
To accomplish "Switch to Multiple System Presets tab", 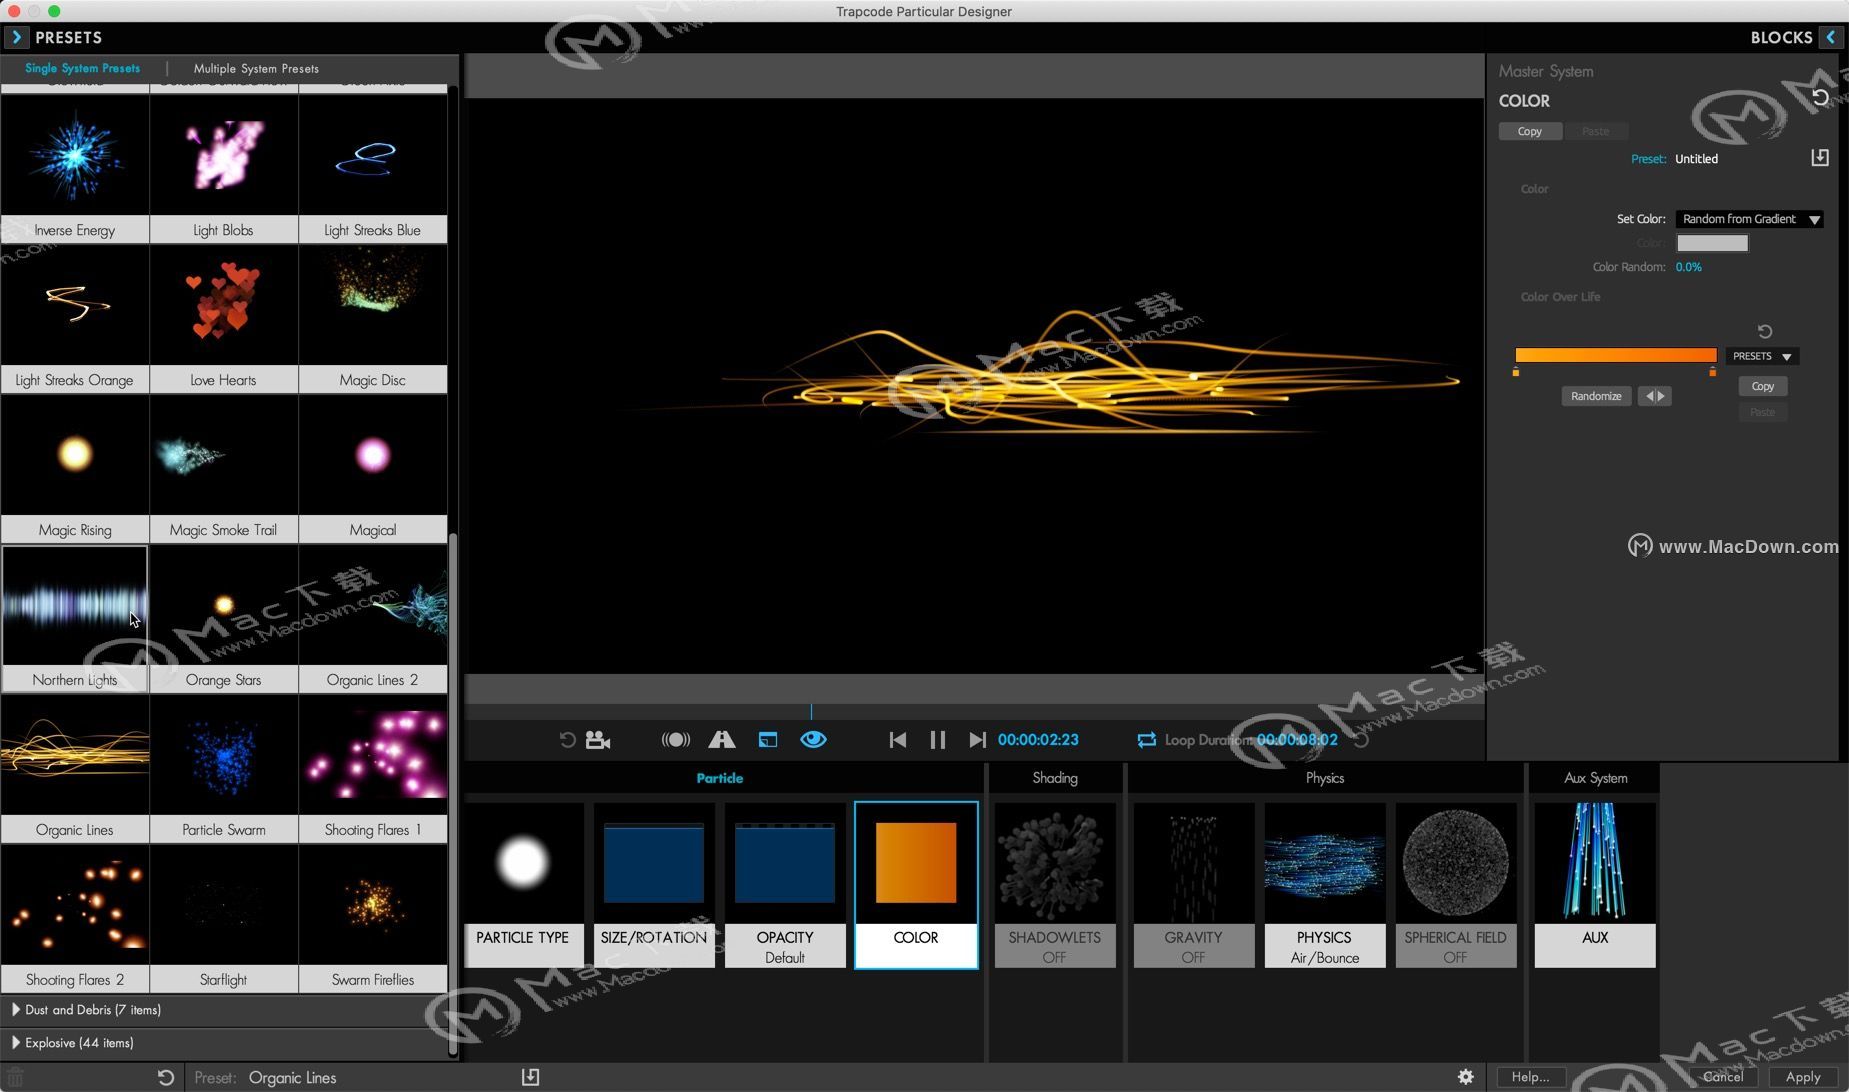I will (256, 68).
